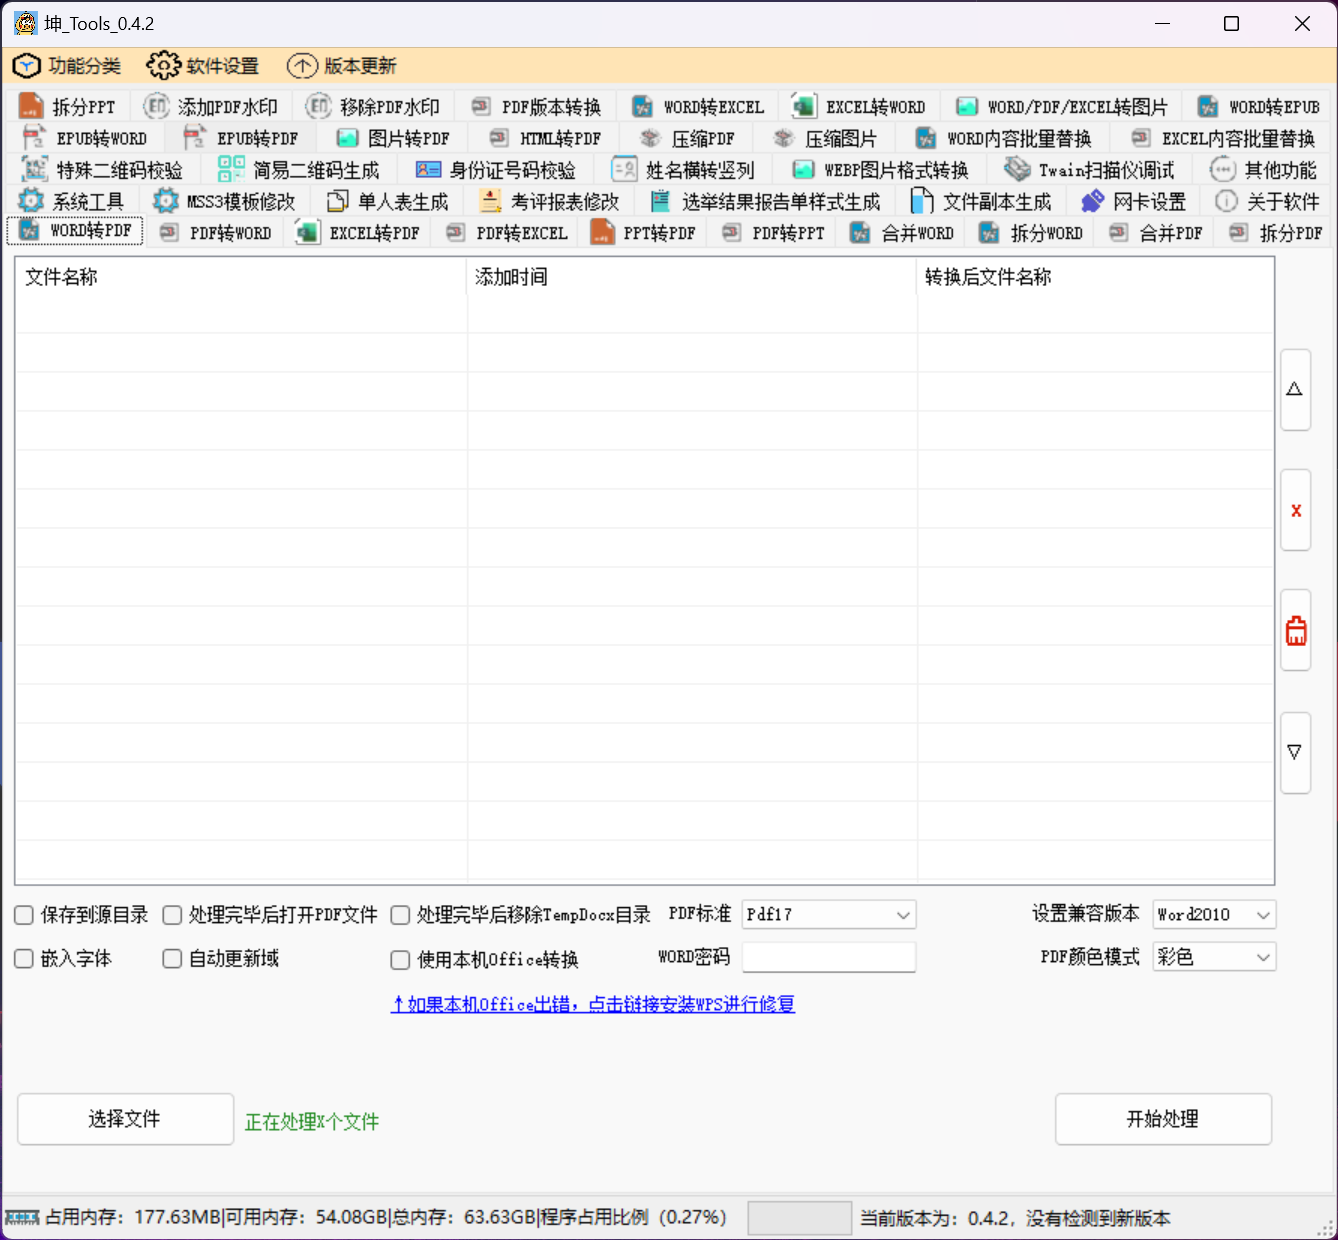Enable 使用本机Office转换 option
The width and height of the screenshot is (1338, 1240).
[399, 959]
